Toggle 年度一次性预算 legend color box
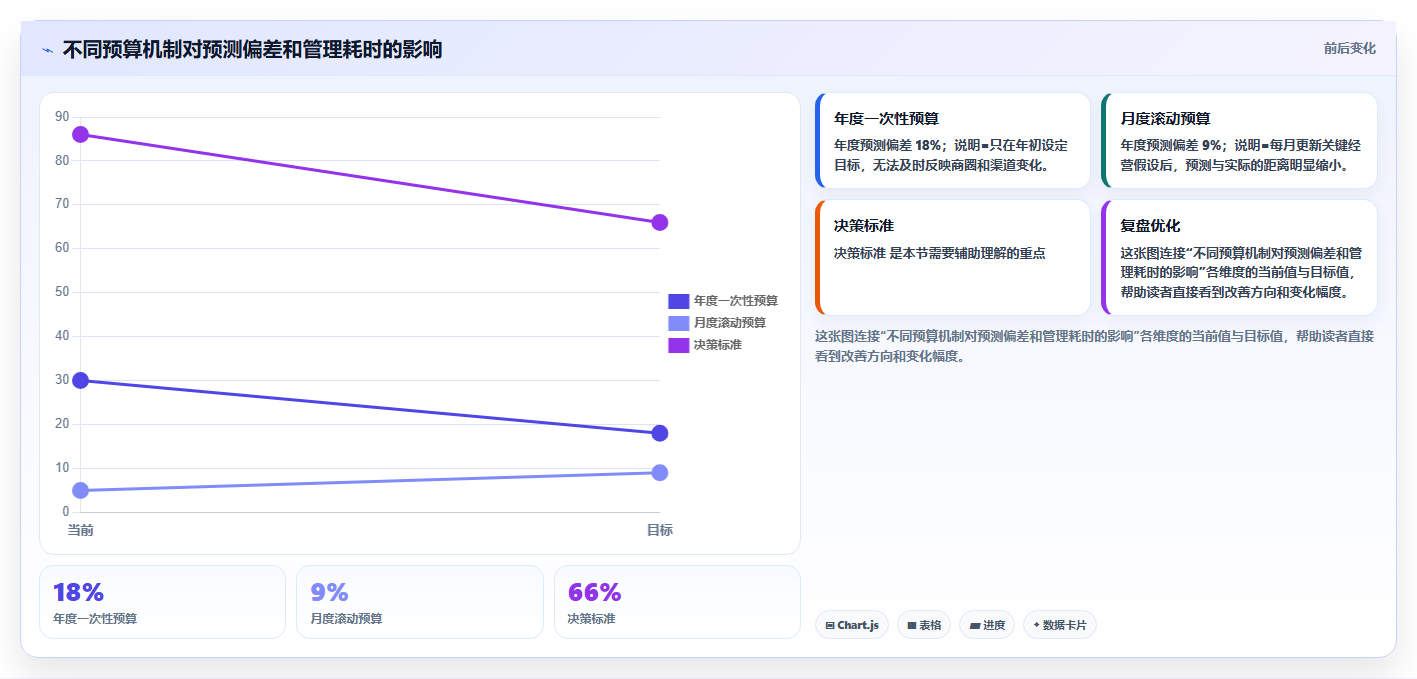1417x679 pixels. pyautogui.click(x=679, y=301)
